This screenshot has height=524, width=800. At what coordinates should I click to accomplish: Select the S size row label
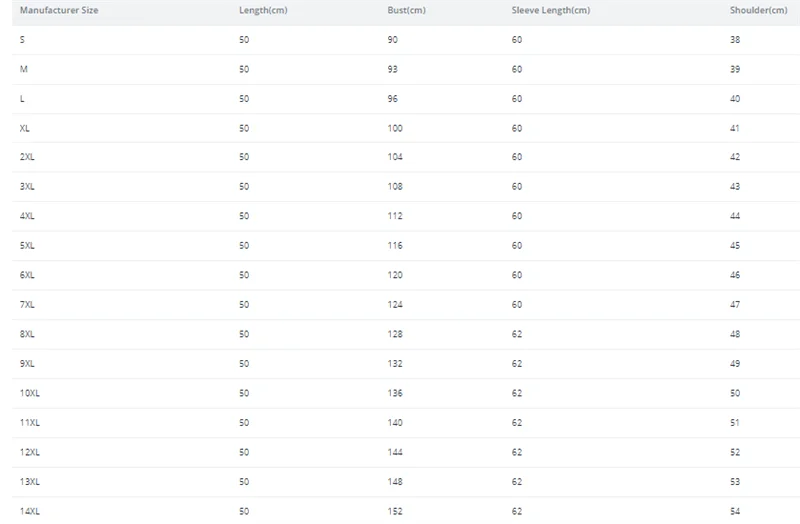pyautogui.click(x=22, y=40)
